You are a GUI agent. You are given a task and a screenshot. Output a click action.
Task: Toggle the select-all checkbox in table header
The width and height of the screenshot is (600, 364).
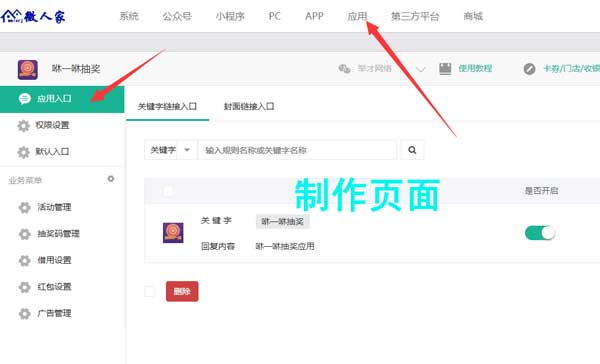tap(168, 191)
